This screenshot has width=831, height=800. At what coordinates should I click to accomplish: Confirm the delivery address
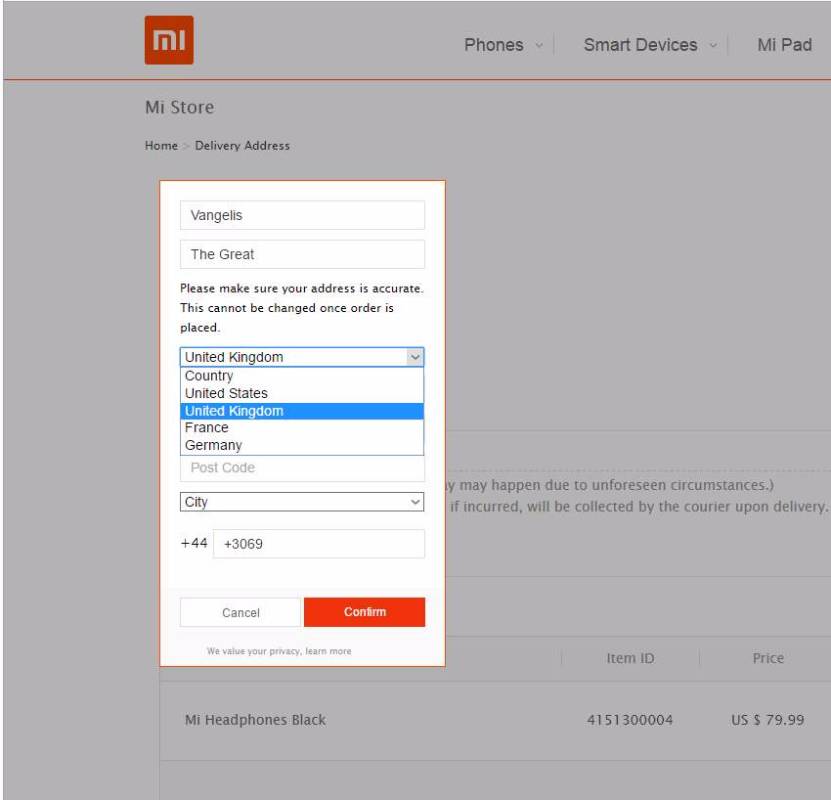pos(365,612)
